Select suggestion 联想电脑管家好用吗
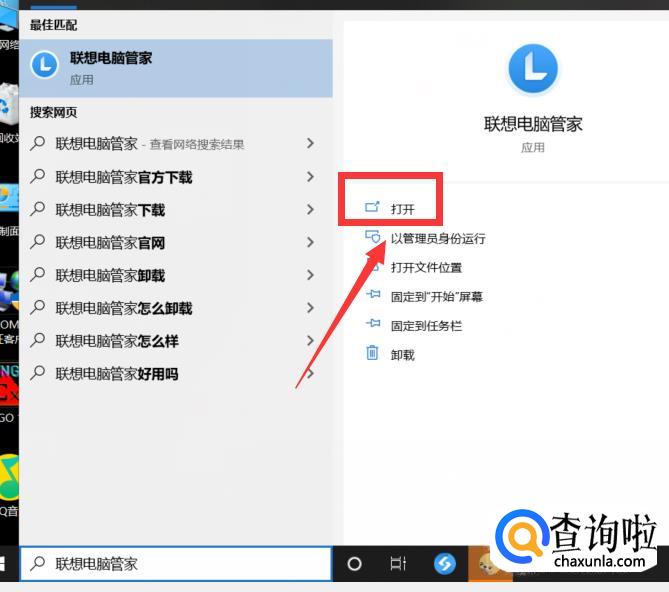669x592 pixels. (174, 374)
